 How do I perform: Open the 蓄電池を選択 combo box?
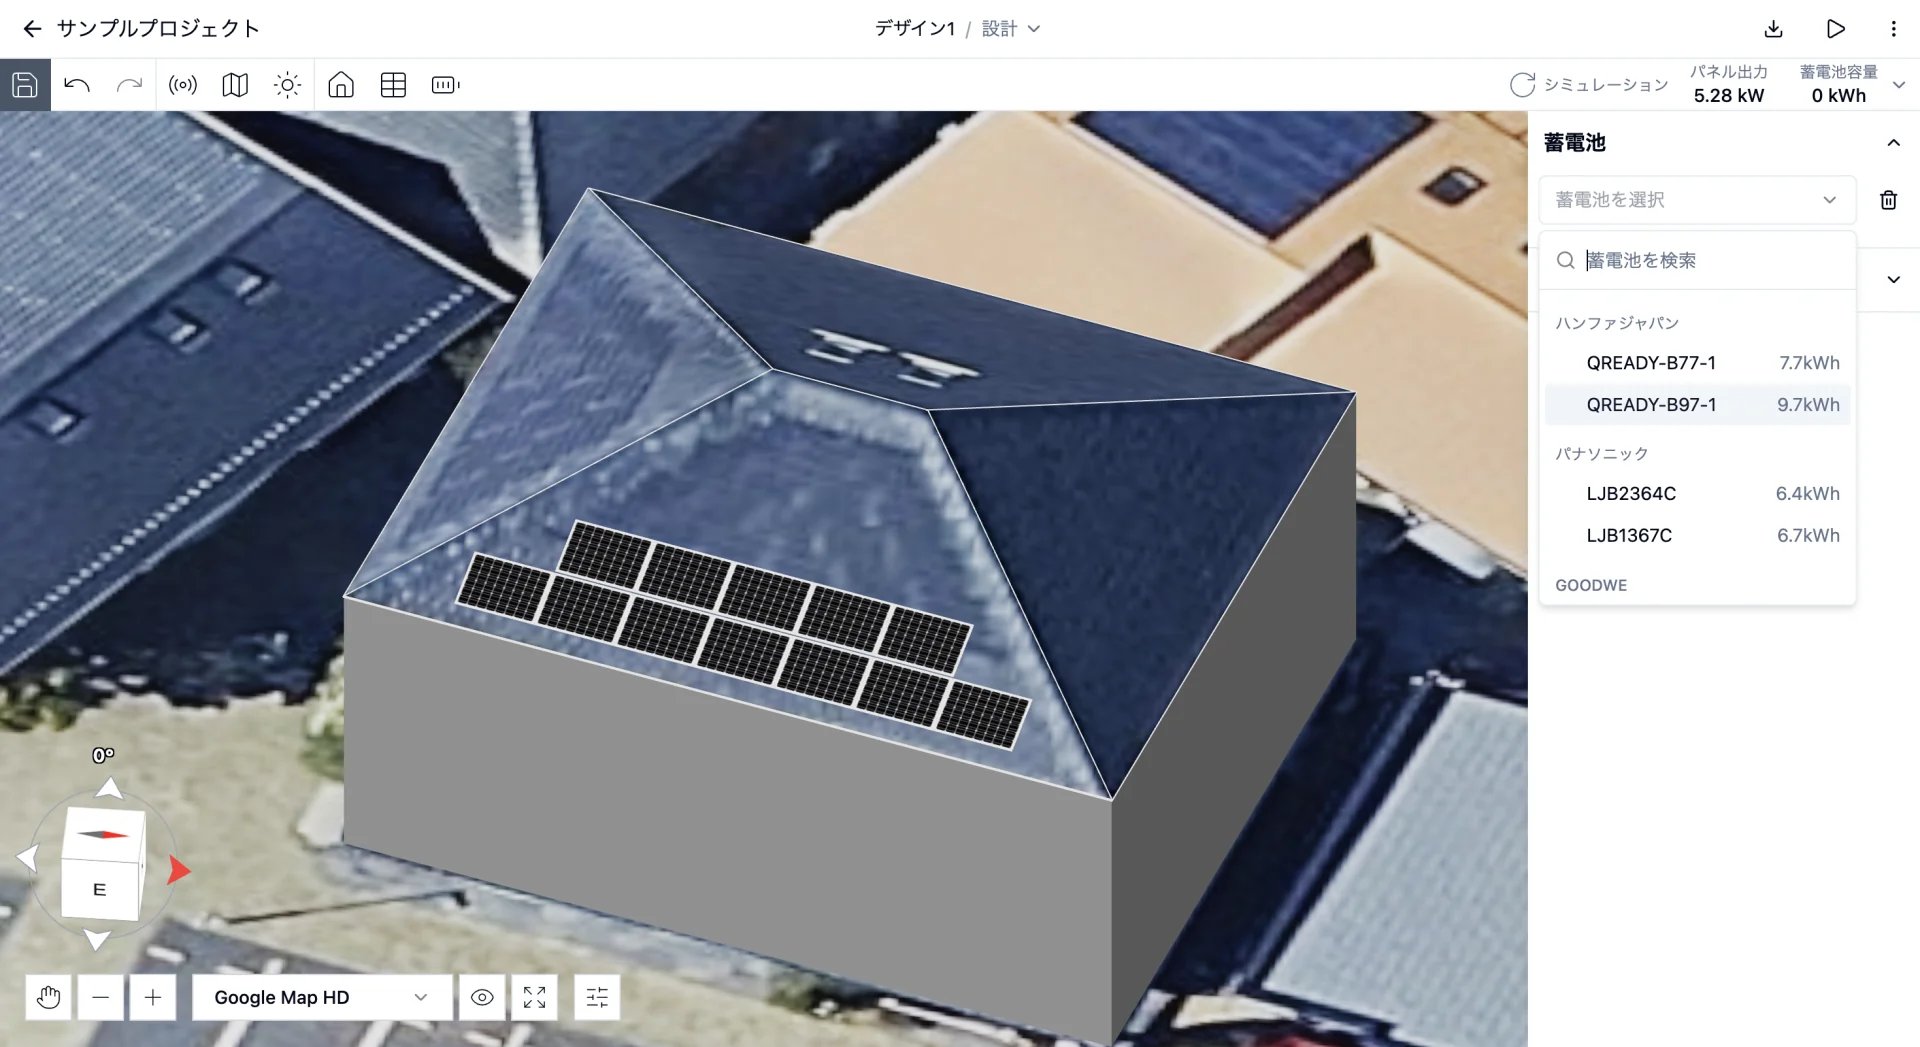click(x=1697, y=200)
